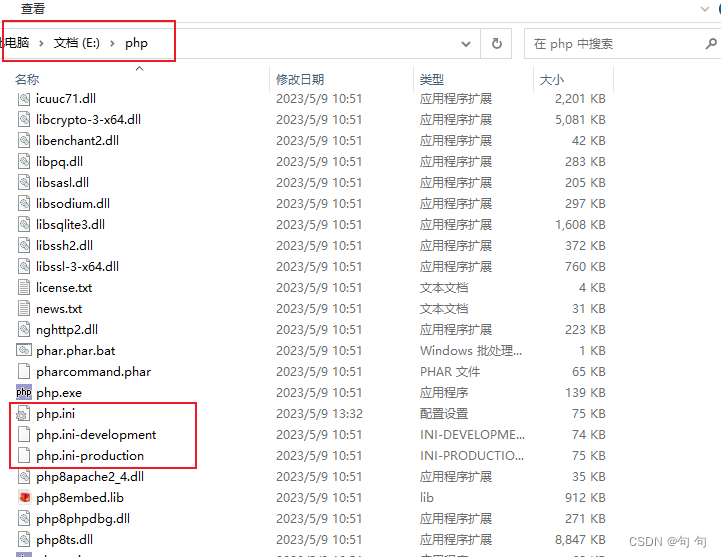
Task: Click the icuuc71.dll file icon
Action: click(24, 98)
